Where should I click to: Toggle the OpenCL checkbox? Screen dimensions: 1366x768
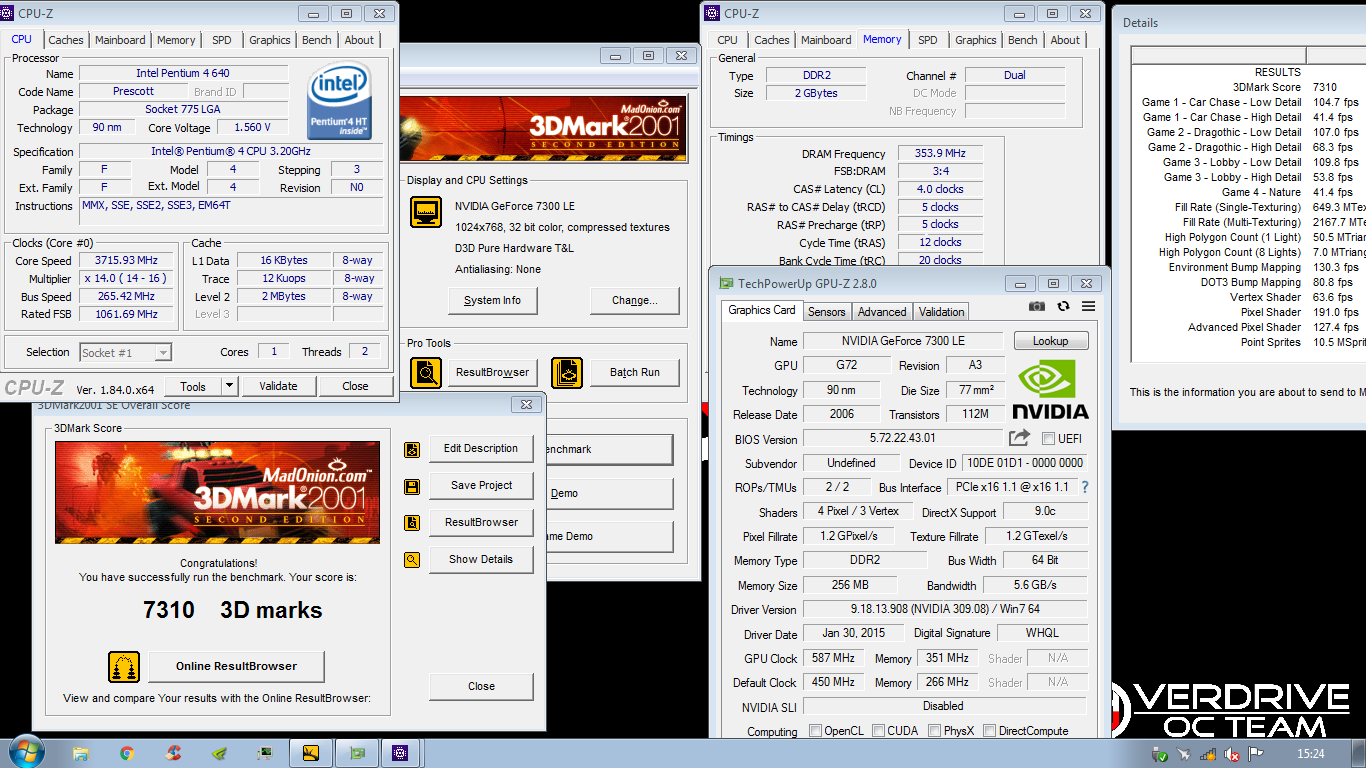(x=815, y=731)
